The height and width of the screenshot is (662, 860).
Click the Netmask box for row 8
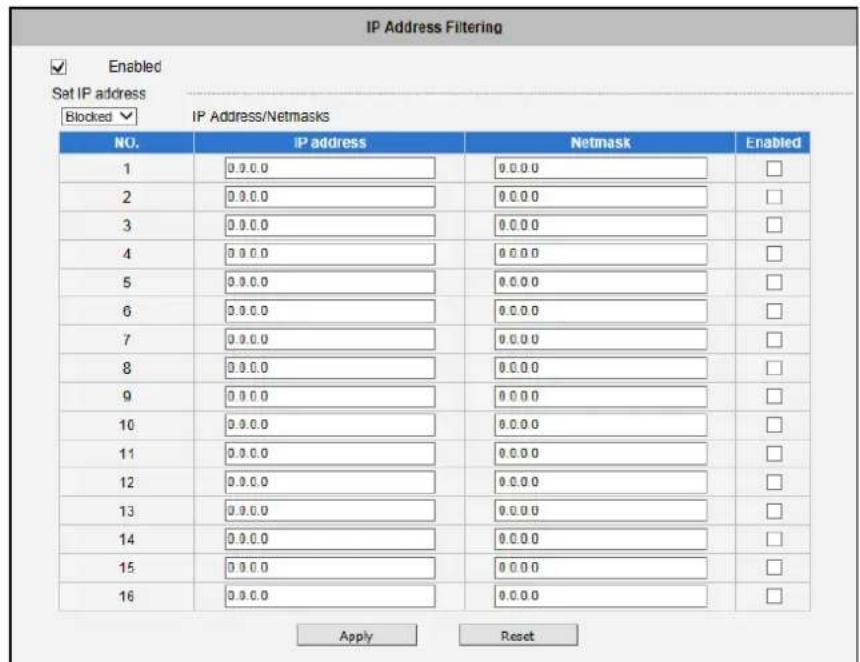click(601, 368)
